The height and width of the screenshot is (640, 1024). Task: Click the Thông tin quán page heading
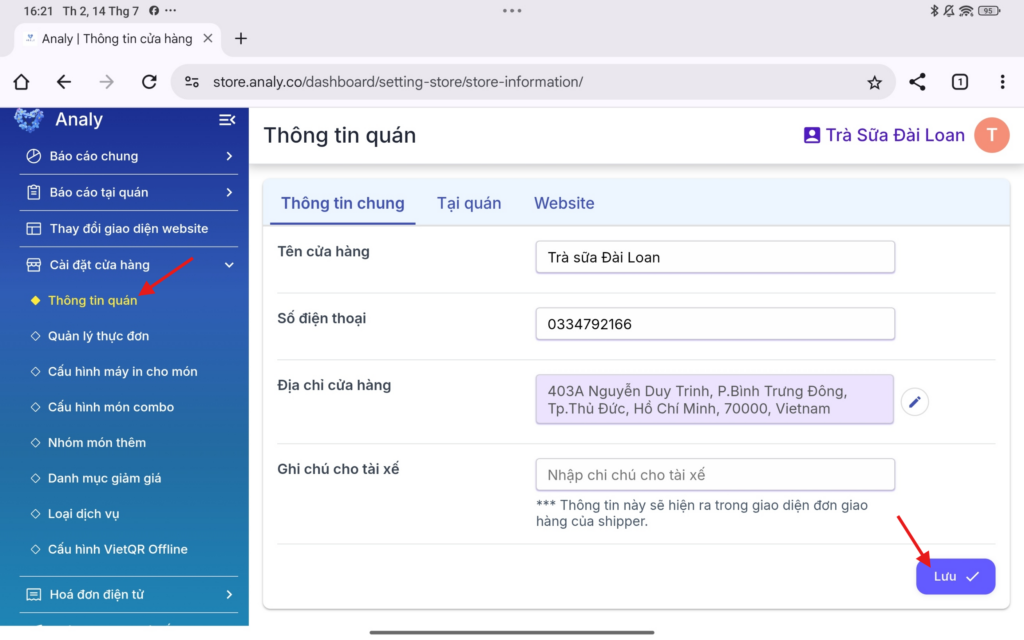tap(340, 135)
